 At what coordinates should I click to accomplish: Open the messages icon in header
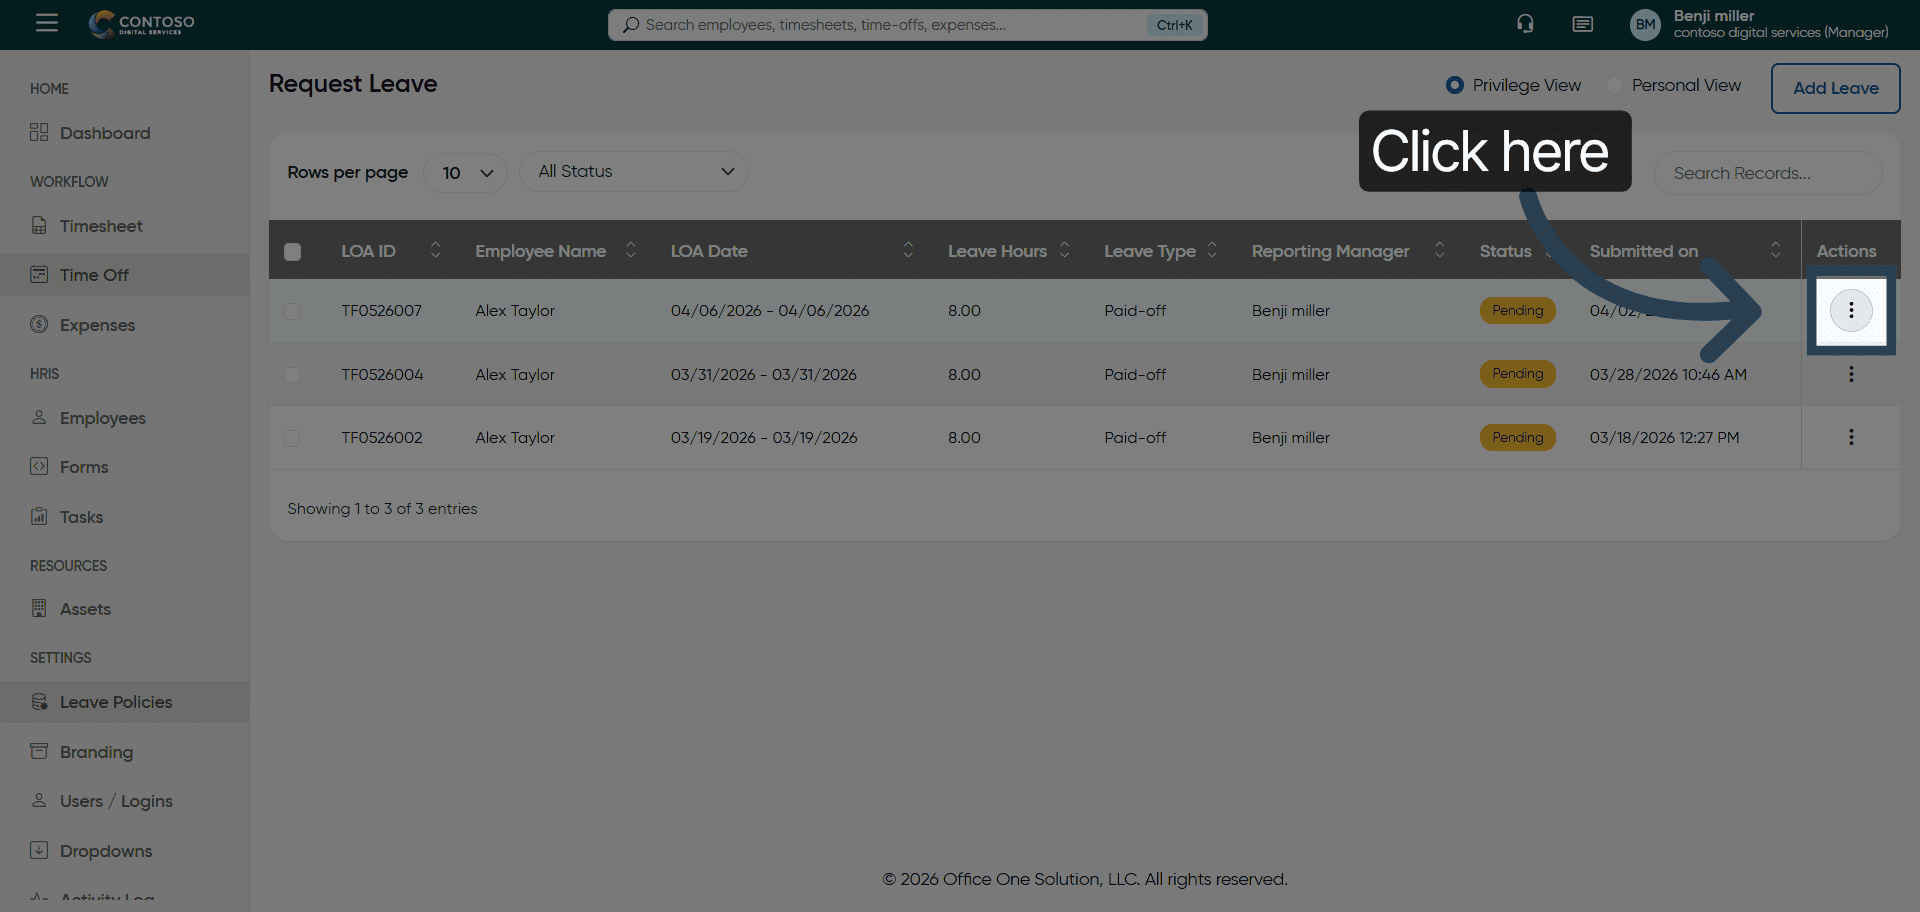coord(1582,24)
